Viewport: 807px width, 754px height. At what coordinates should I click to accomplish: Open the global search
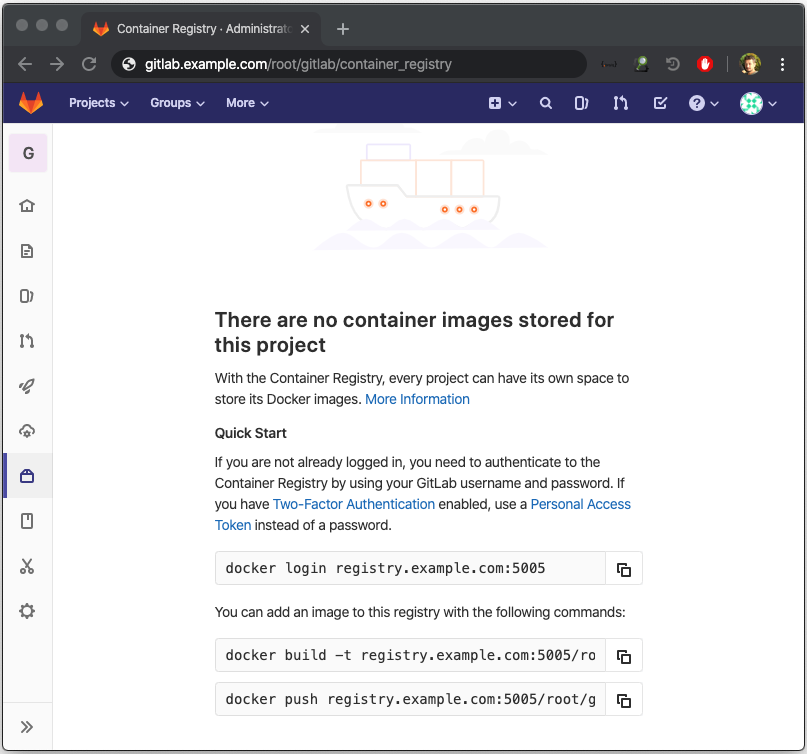[x=545, y=103]
